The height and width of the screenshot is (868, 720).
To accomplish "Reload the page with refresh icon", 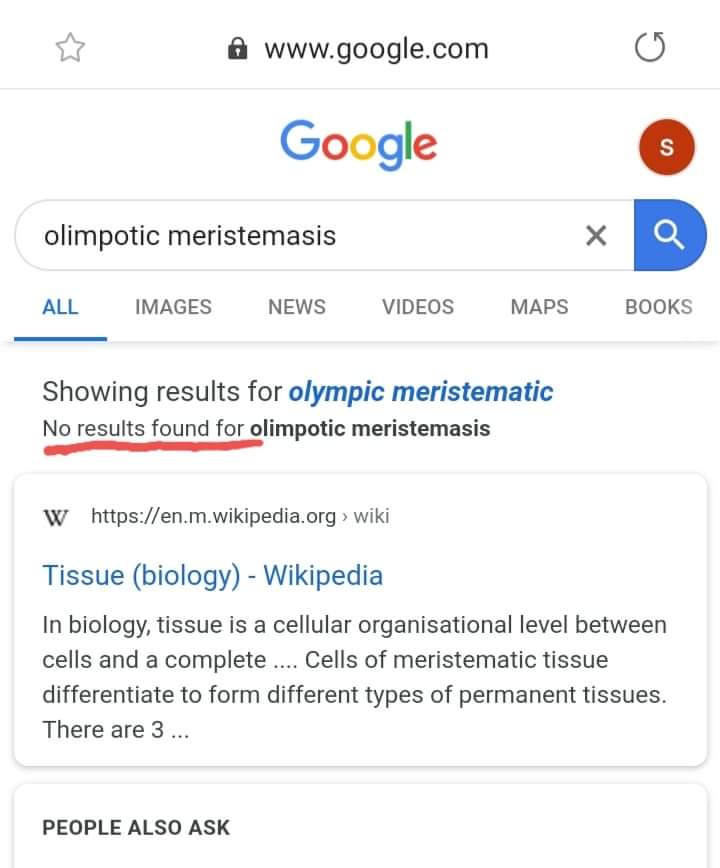I will (x=650, y=47).
